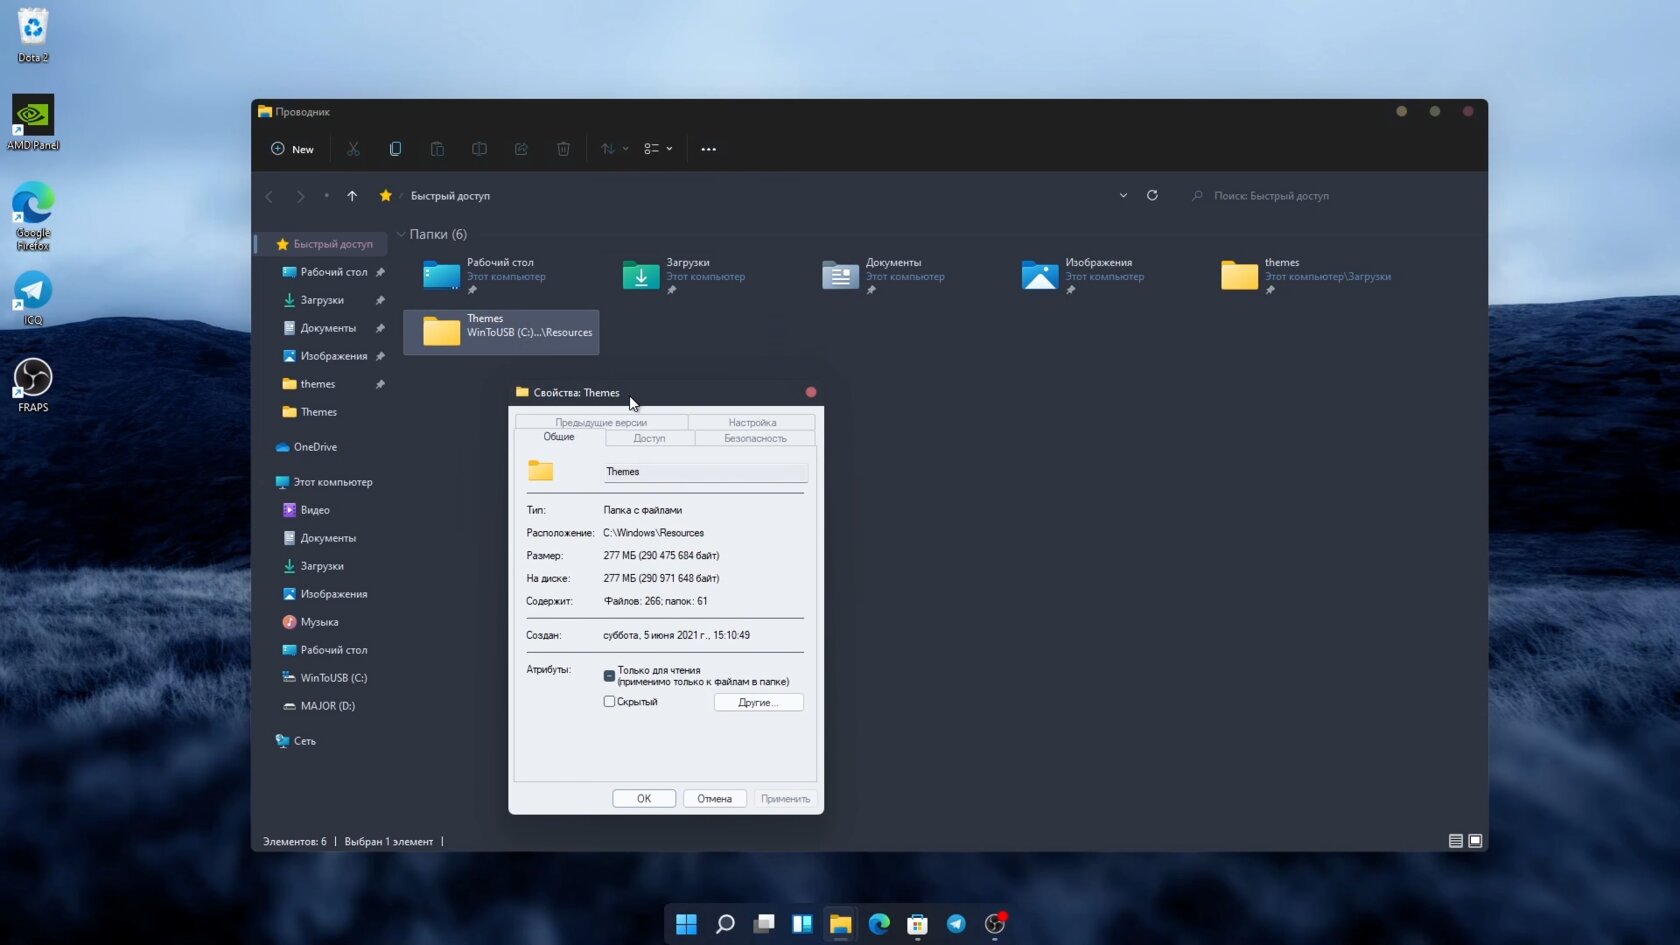Toggle the Только для чтения attribute
Image resolution: width=1680 pixels, height=945 pixels.
click(609, 675)
